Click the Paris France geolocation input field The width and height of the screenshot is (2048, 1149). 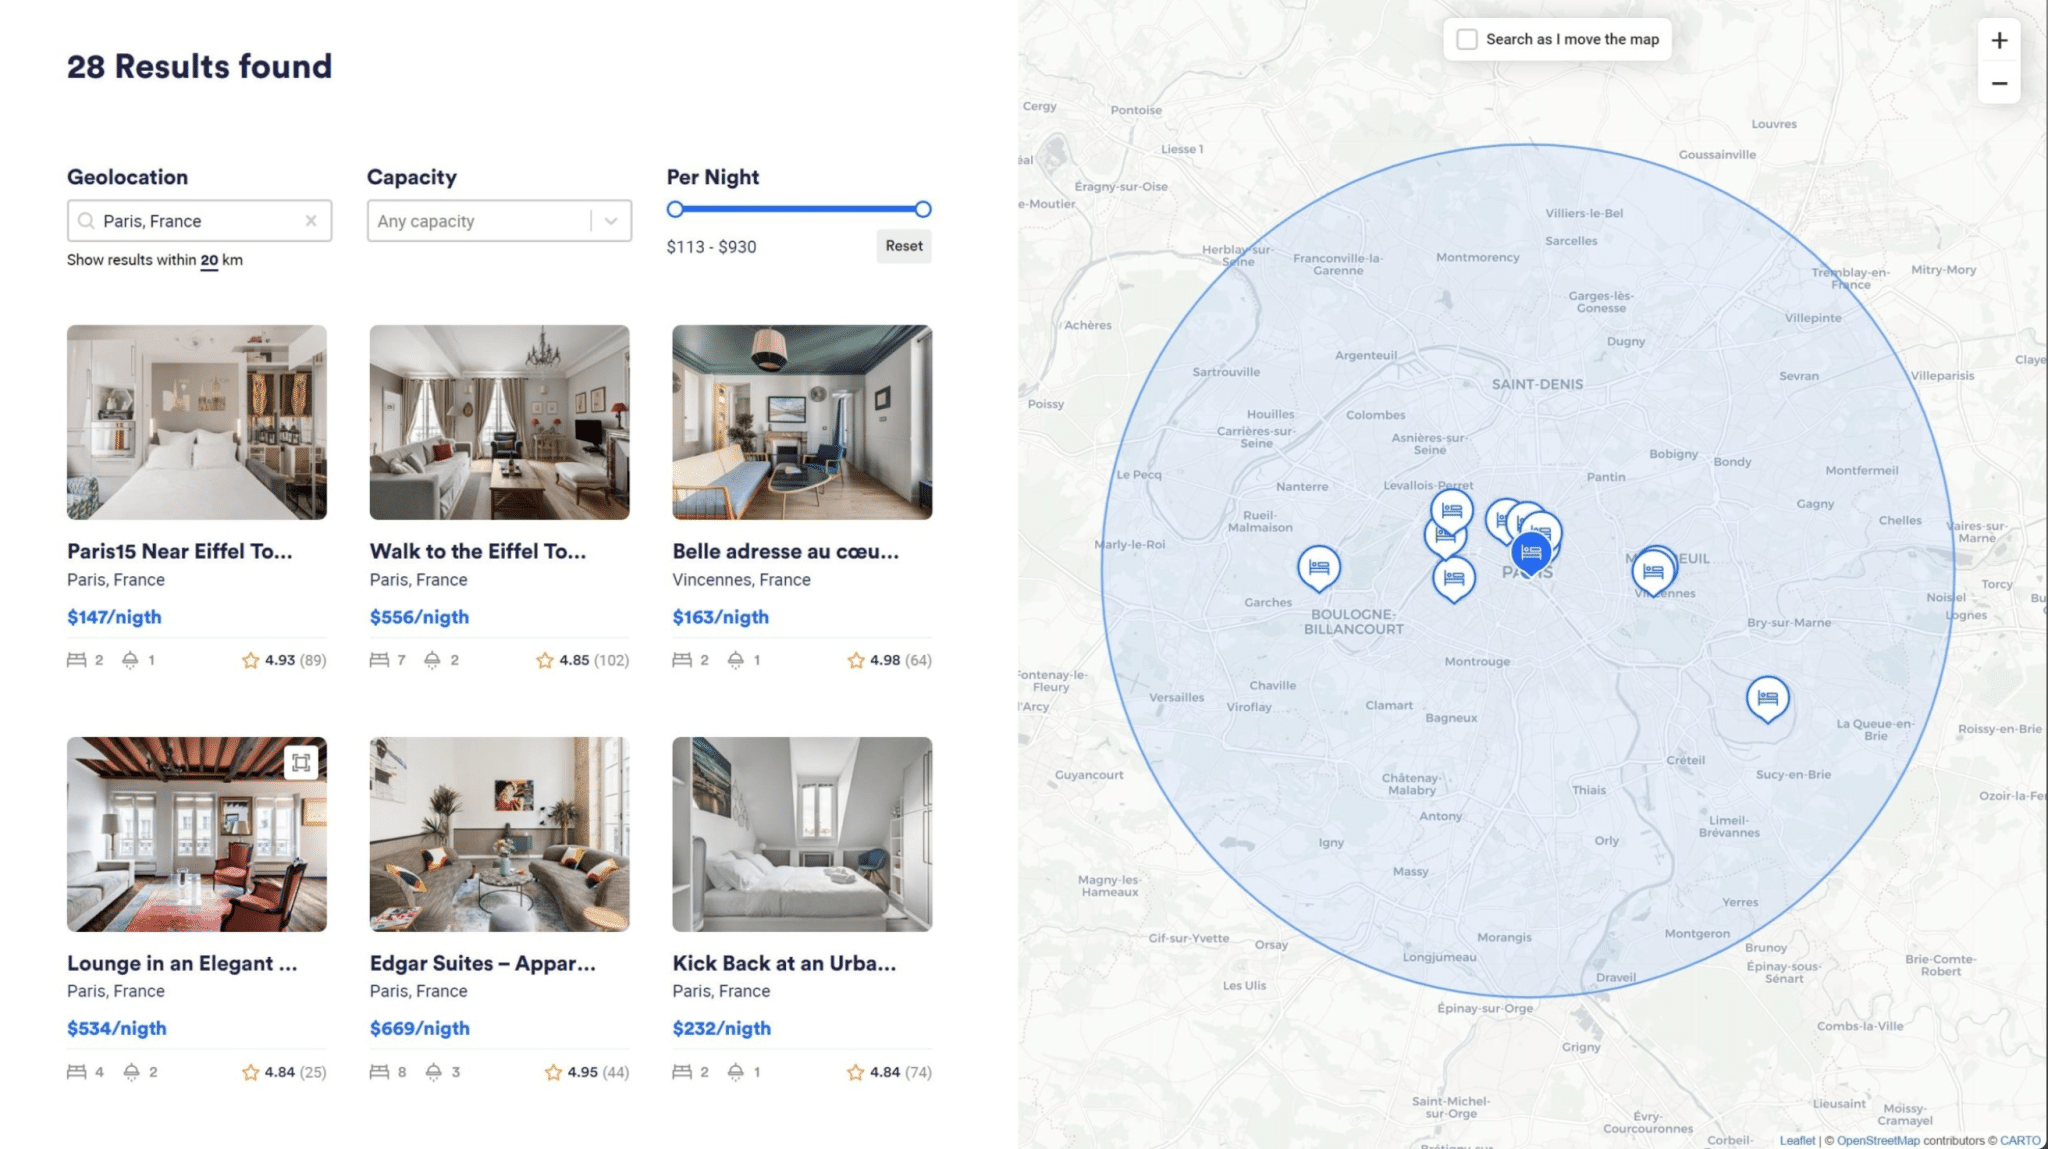(198, 219)
